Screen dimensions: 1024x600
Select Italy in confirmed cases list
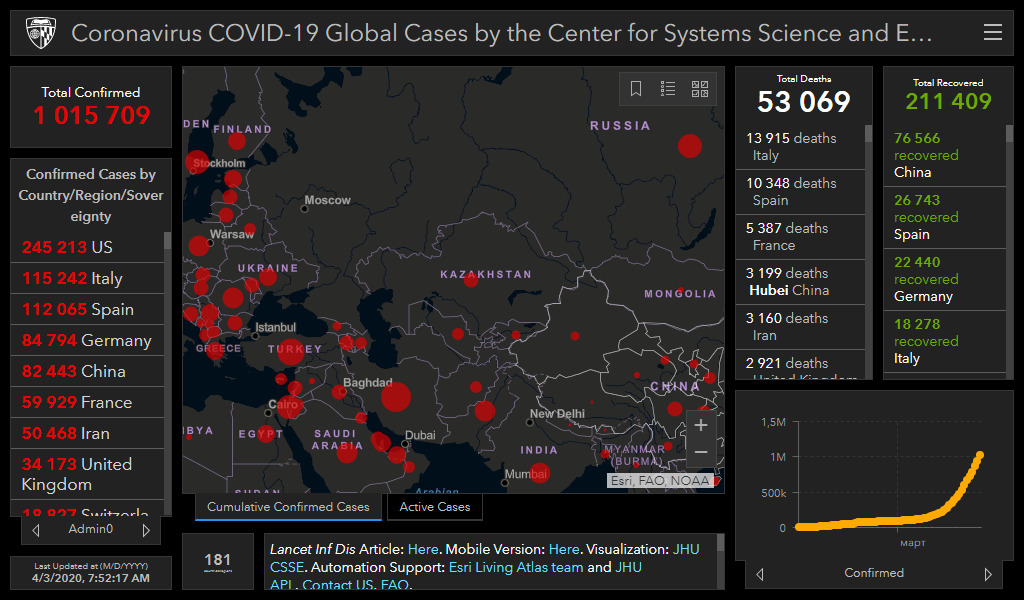(x=90, y=278)
